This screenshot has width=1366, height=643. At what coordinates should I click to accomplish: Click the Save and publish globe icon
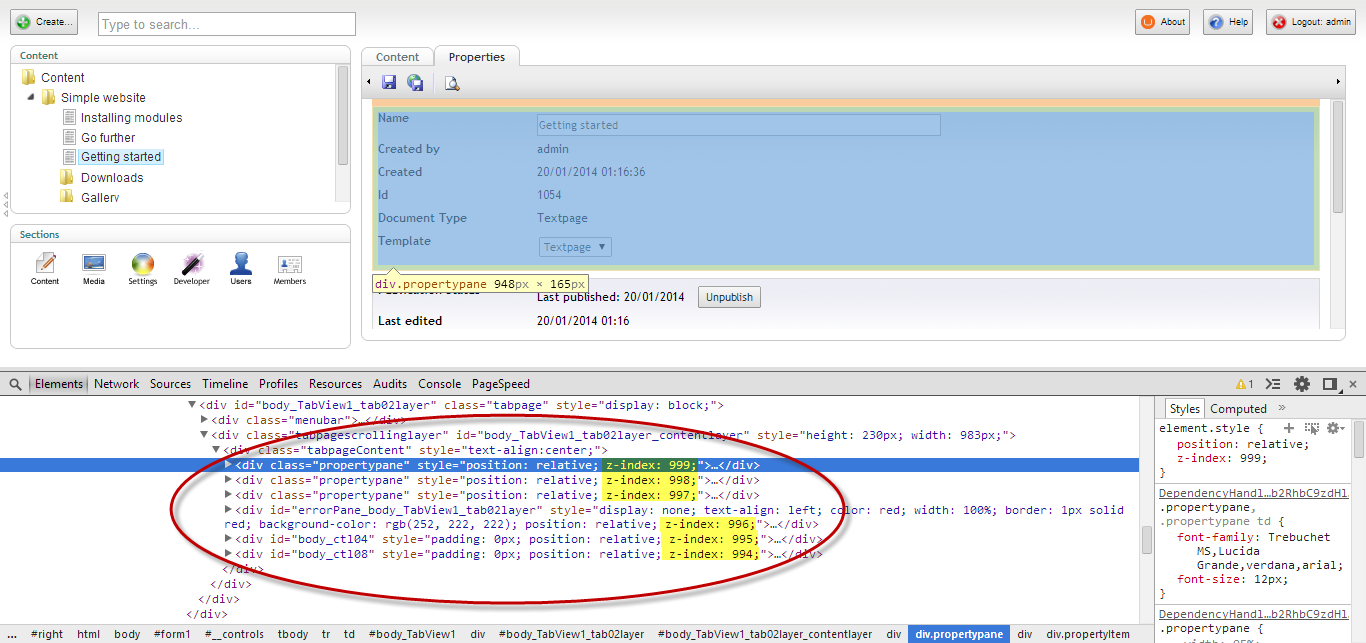click(x=415, y=83)
